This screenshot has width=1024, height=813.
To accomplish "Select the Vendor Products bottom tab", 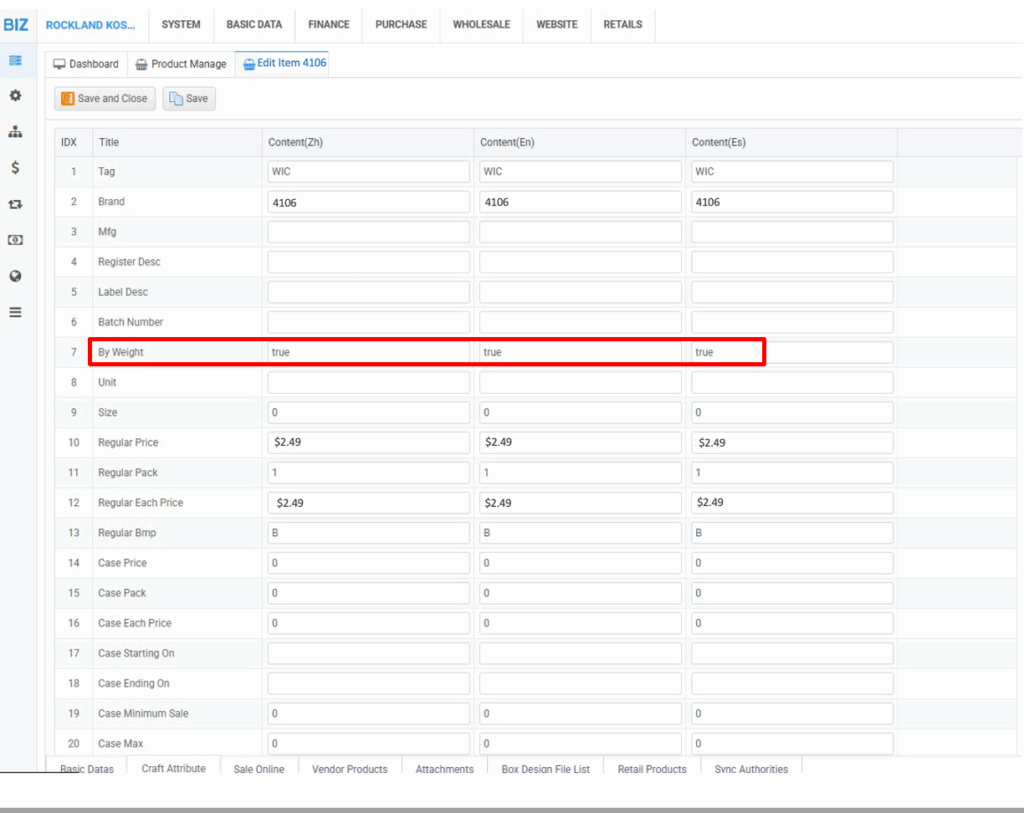I will click(x=349, y=769).
